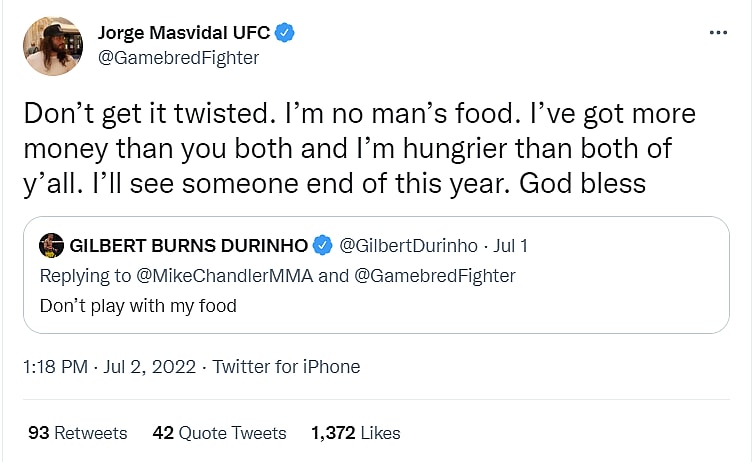Open the tweet's three-dot more options menu
Screen dimensions: 755x462
718,33
